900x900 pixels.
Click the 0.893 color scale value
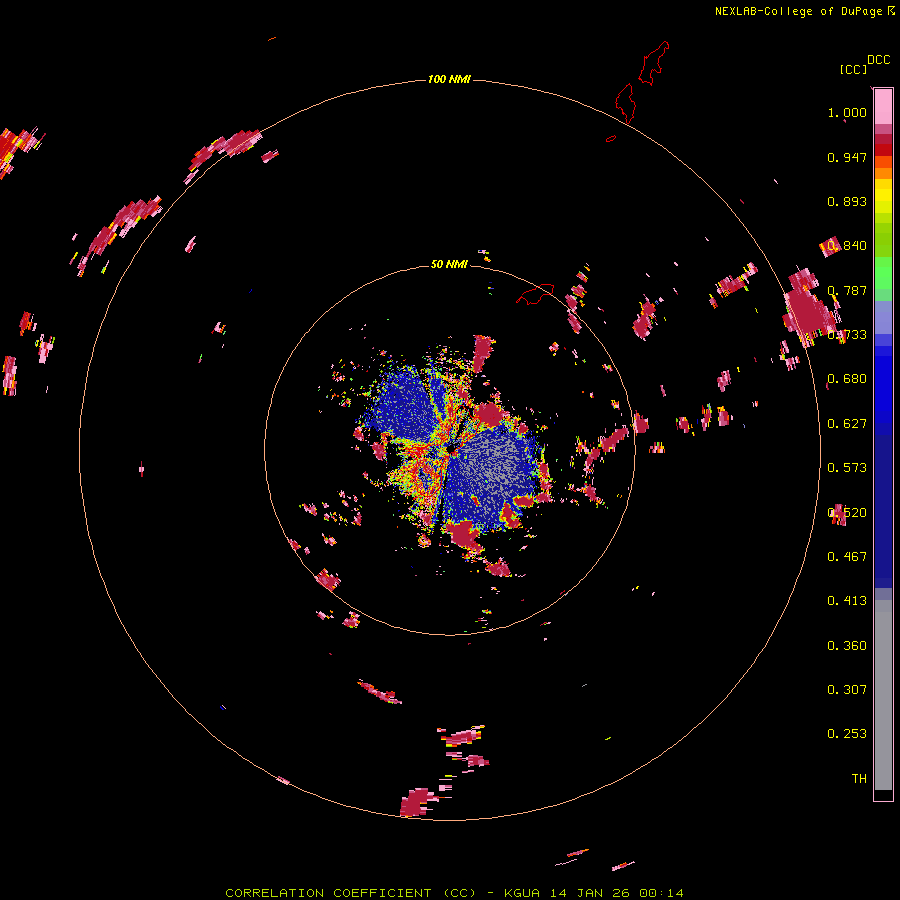click(847, 201)
